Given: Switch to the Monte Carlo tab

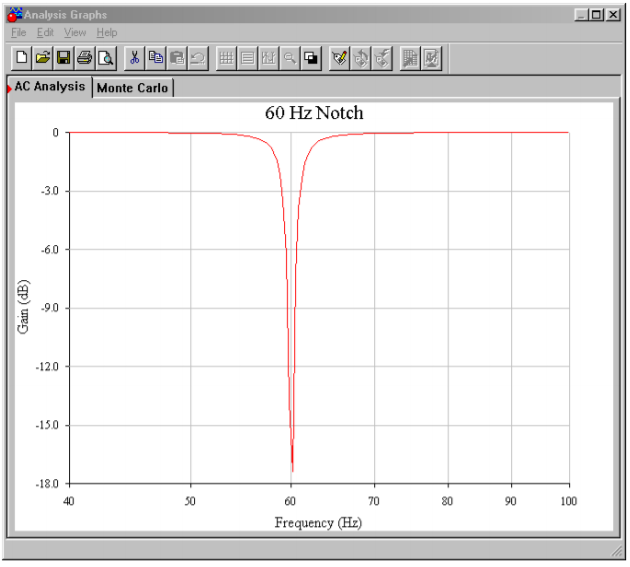Looking at the screenshot, I should click(133, 88).
